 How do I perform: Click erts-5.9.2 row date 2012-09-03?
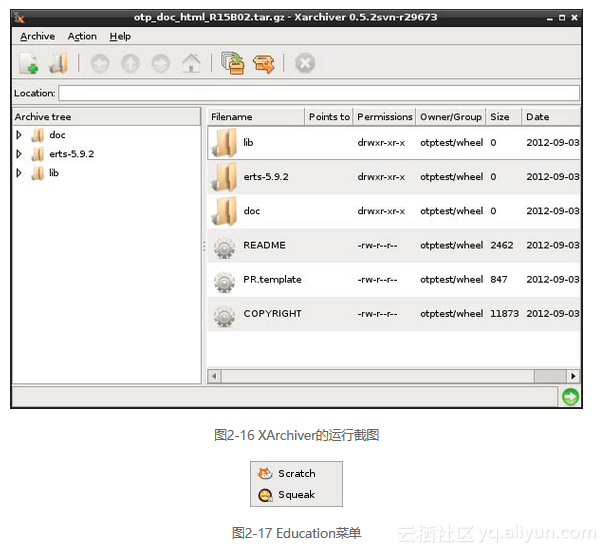[x=553, y=177]
